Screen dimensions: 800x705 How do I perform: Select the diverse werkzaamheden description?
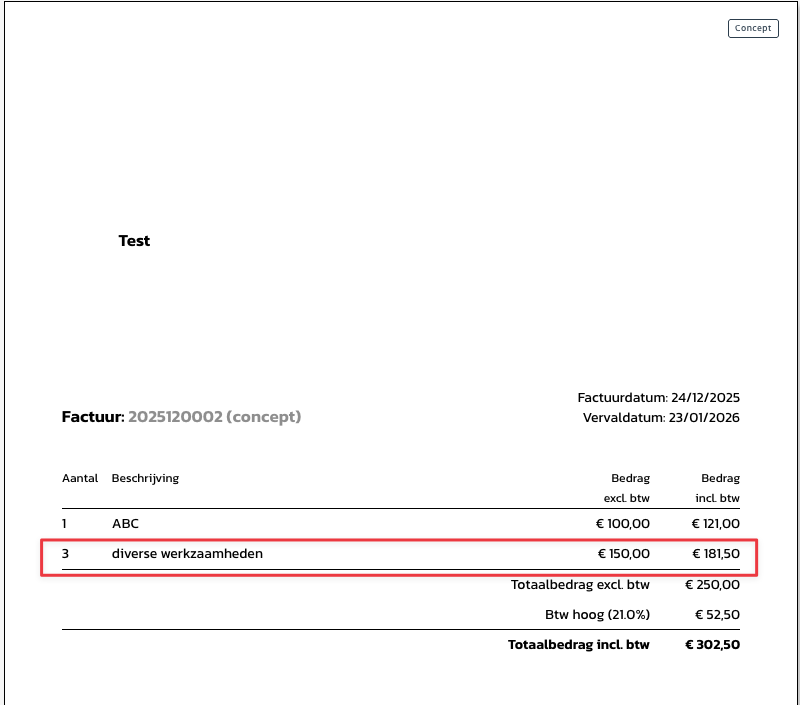click(x=187, y=553)
